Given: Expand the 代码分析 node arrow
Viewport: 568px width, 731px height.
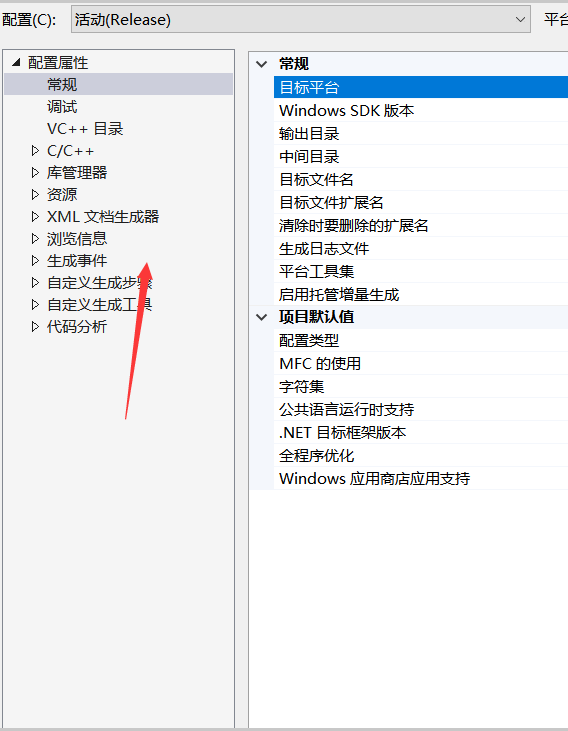Looking at the screenshot, I should point(35,326).
